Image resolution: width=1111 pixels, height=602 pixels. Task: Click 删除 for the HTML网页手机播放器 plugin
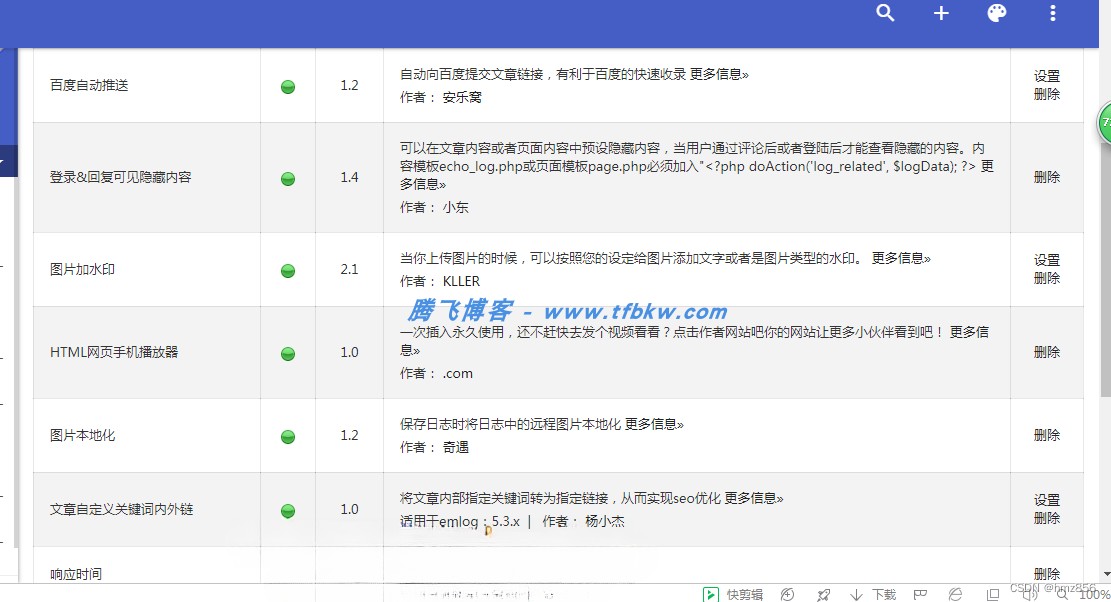click(1046, 352)
